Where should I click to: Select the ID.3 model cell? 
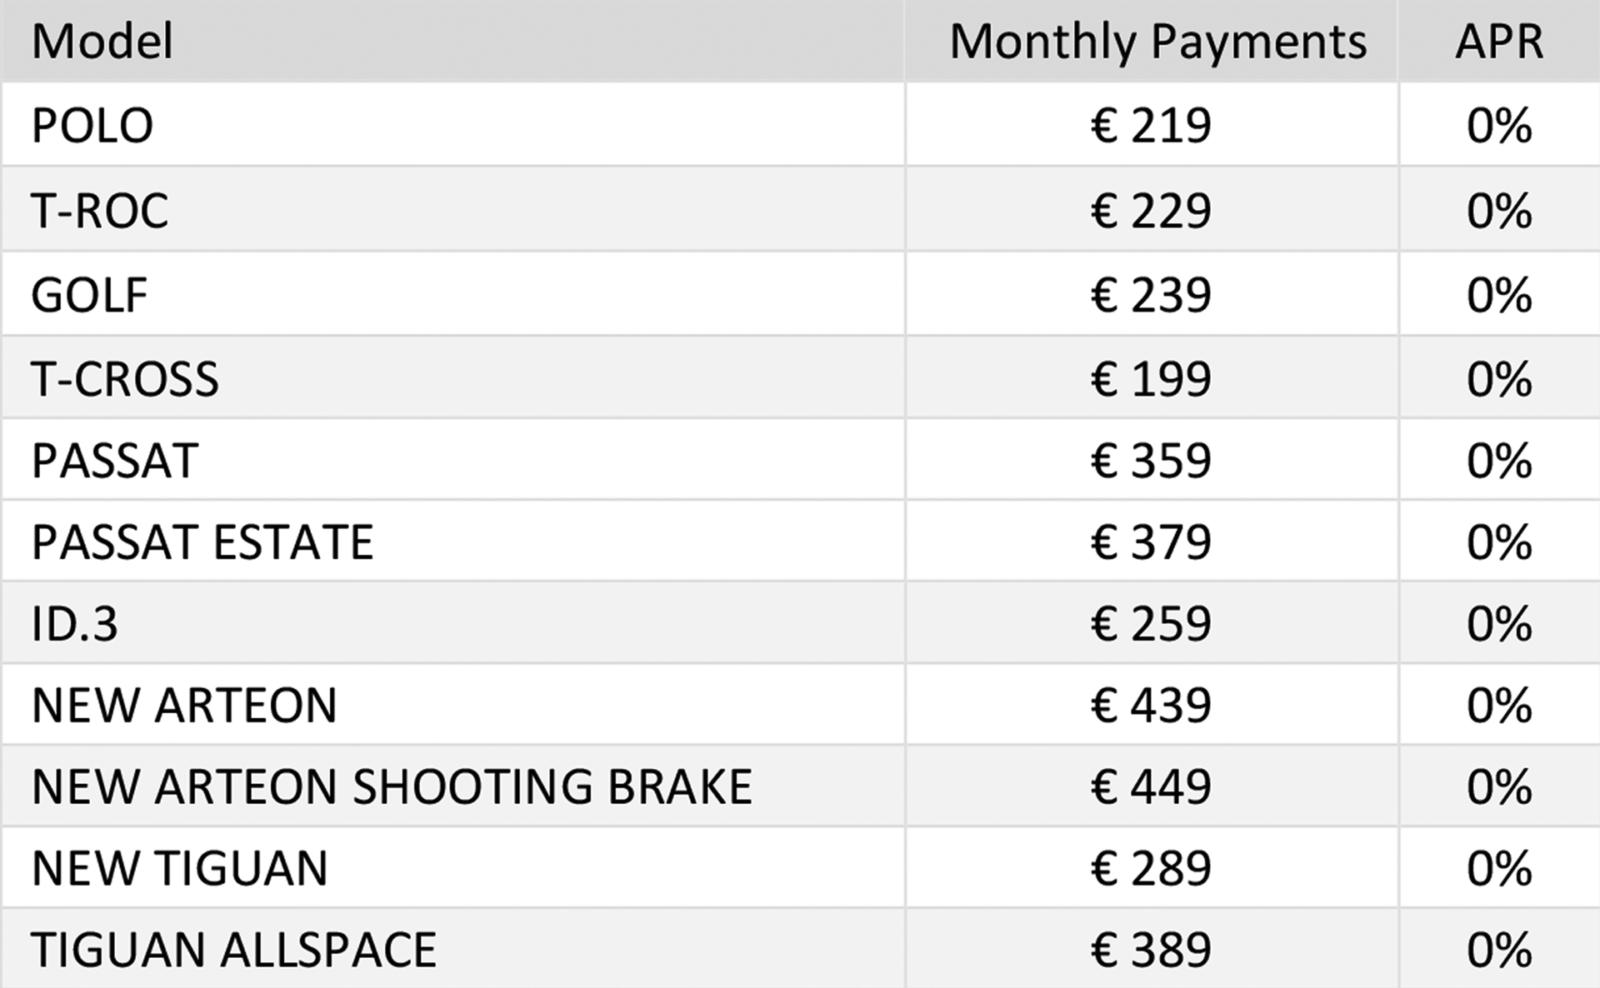[x=452, y=623]
